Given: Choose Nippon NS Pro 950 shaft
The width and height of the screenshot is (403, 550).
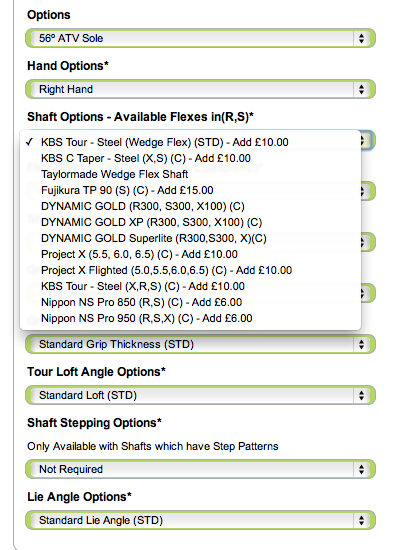Looking at the screenshot, I should pyautogui.click(x=190, y=318).
